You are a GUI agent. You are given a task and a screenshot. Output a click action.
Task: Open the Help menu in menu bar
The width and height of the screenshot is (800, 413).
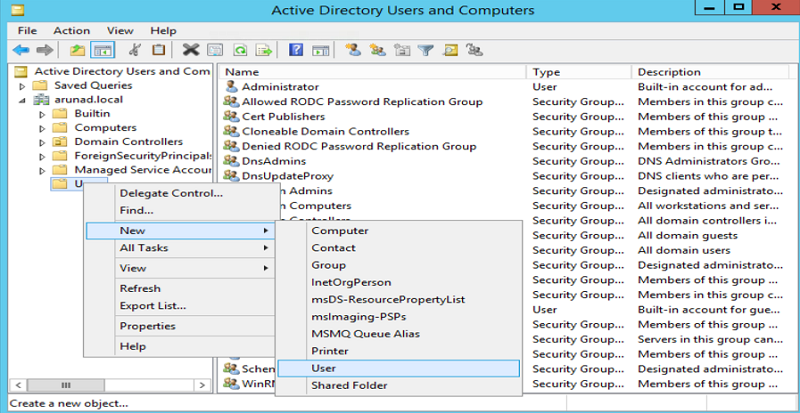(163, 31)
